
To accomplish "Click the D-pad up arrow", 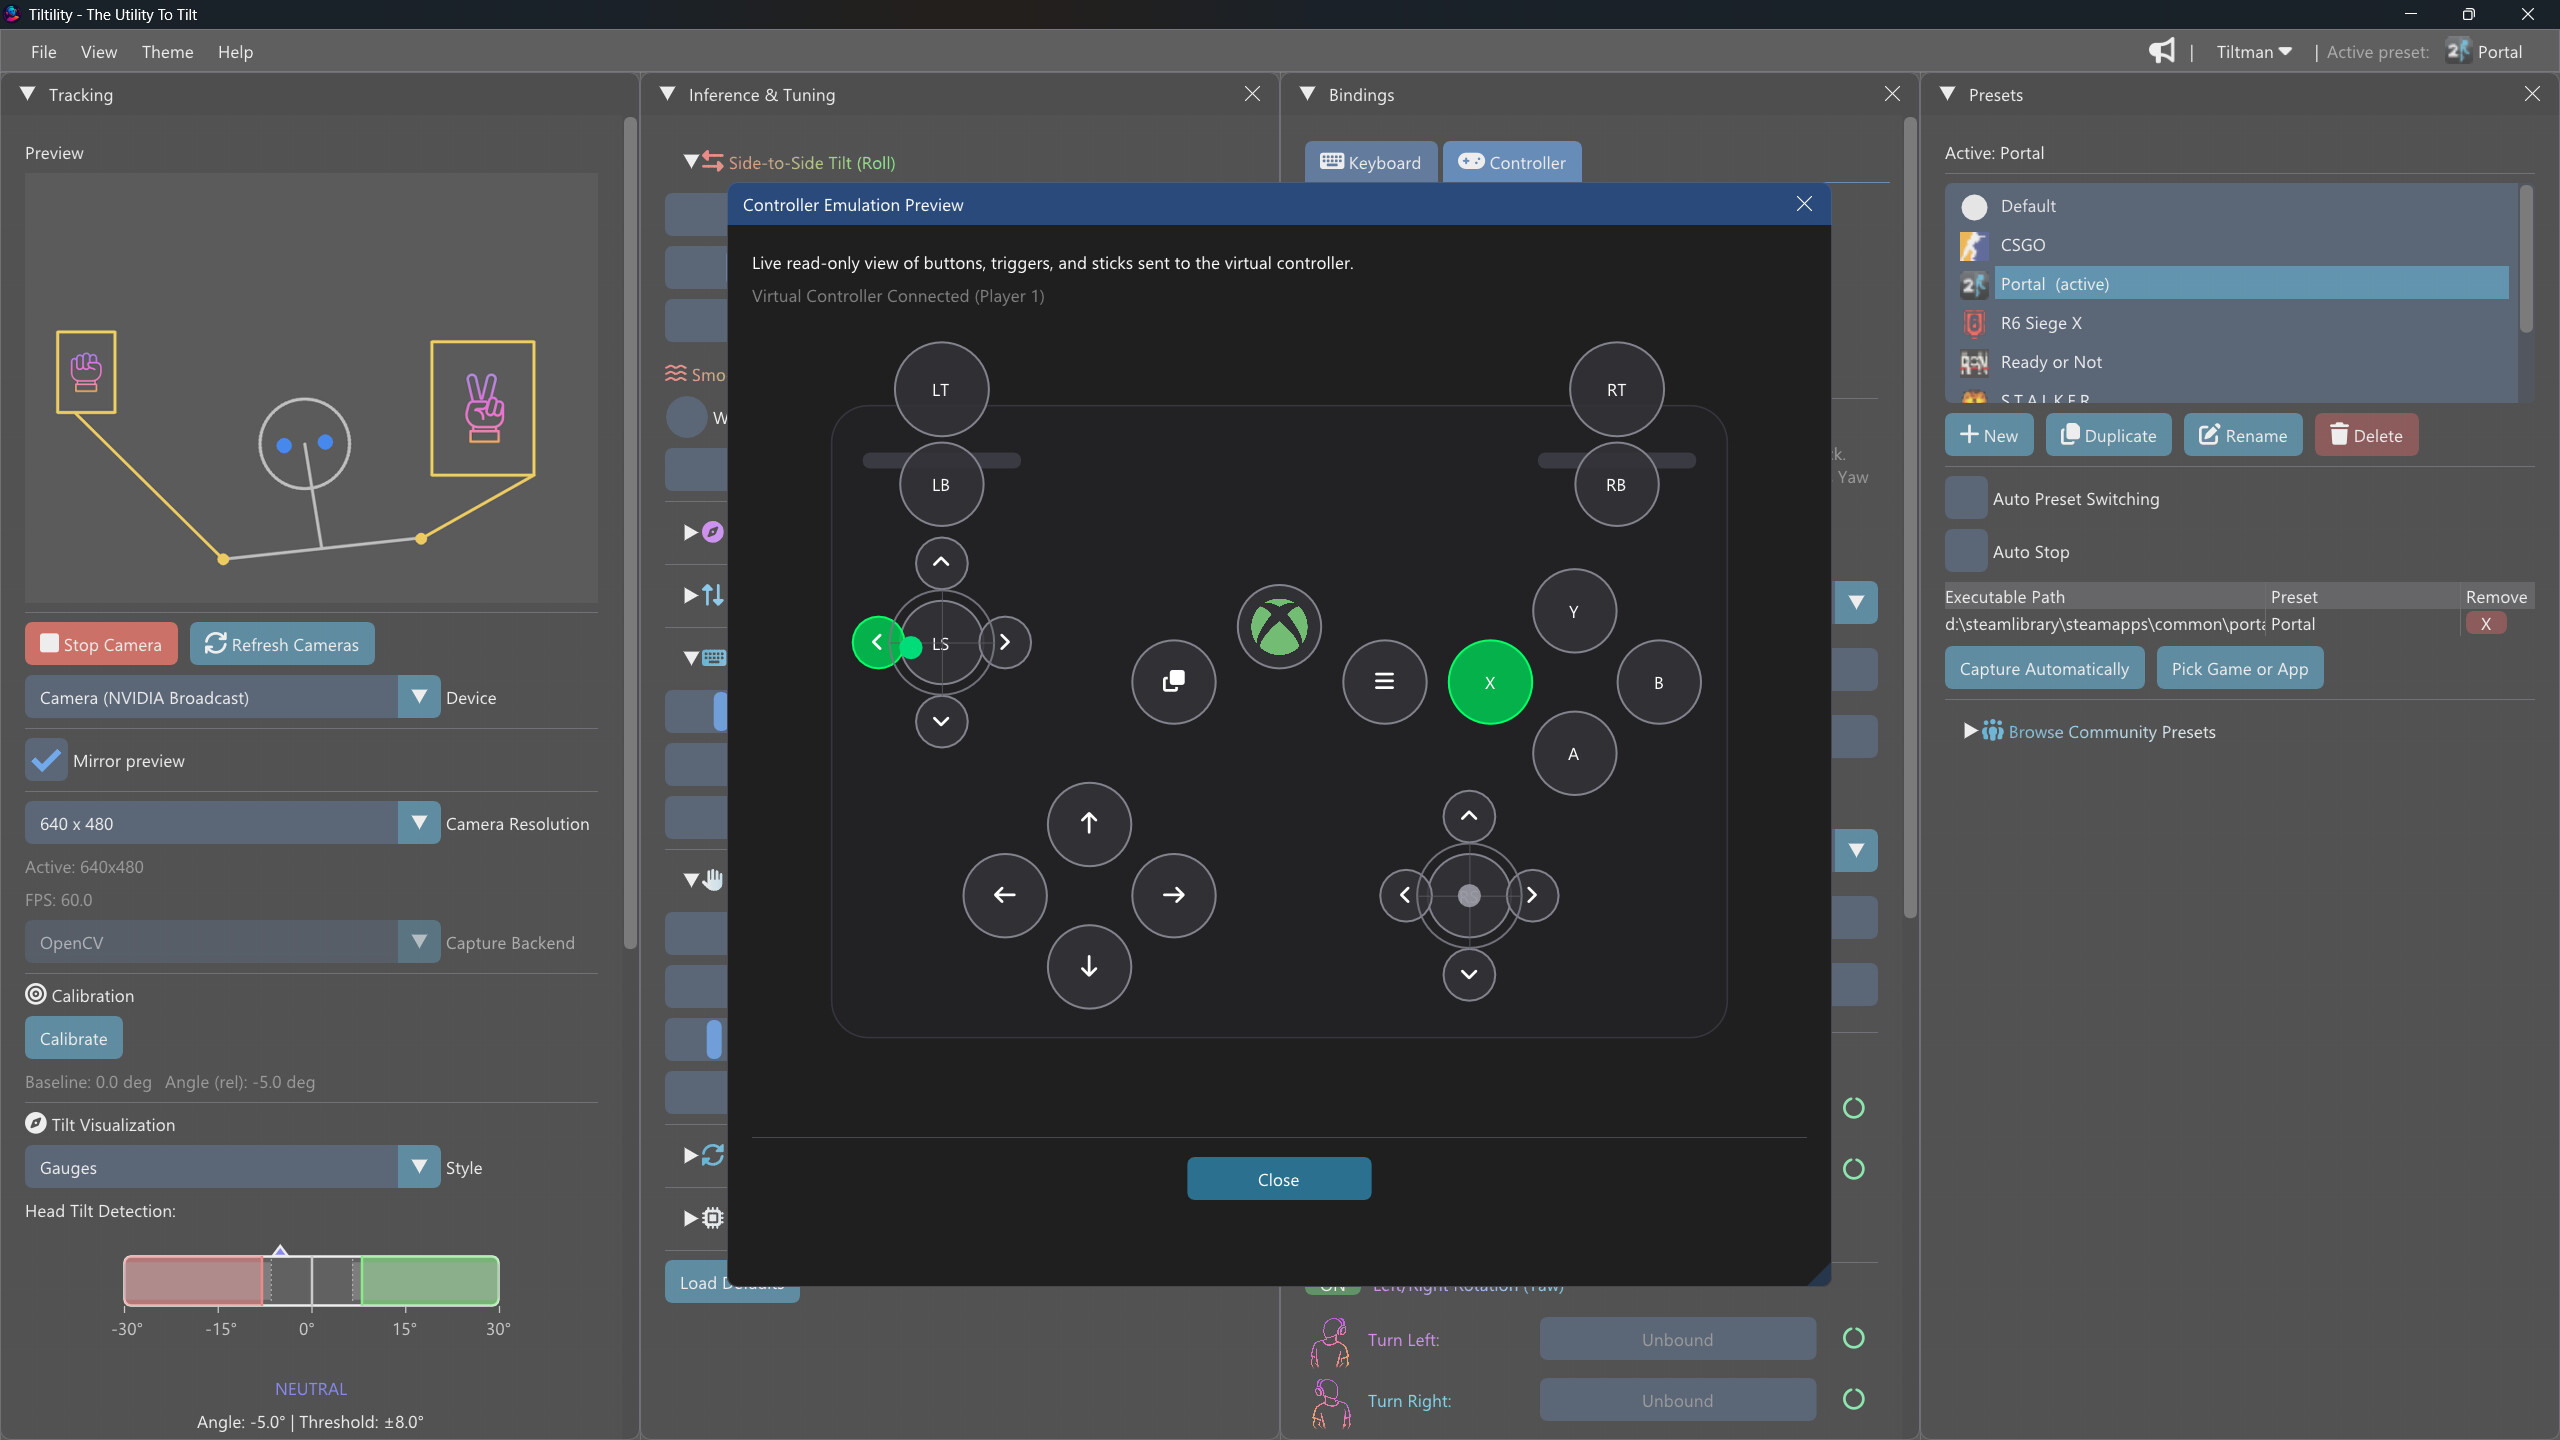I will click(x=1089, y=824).
